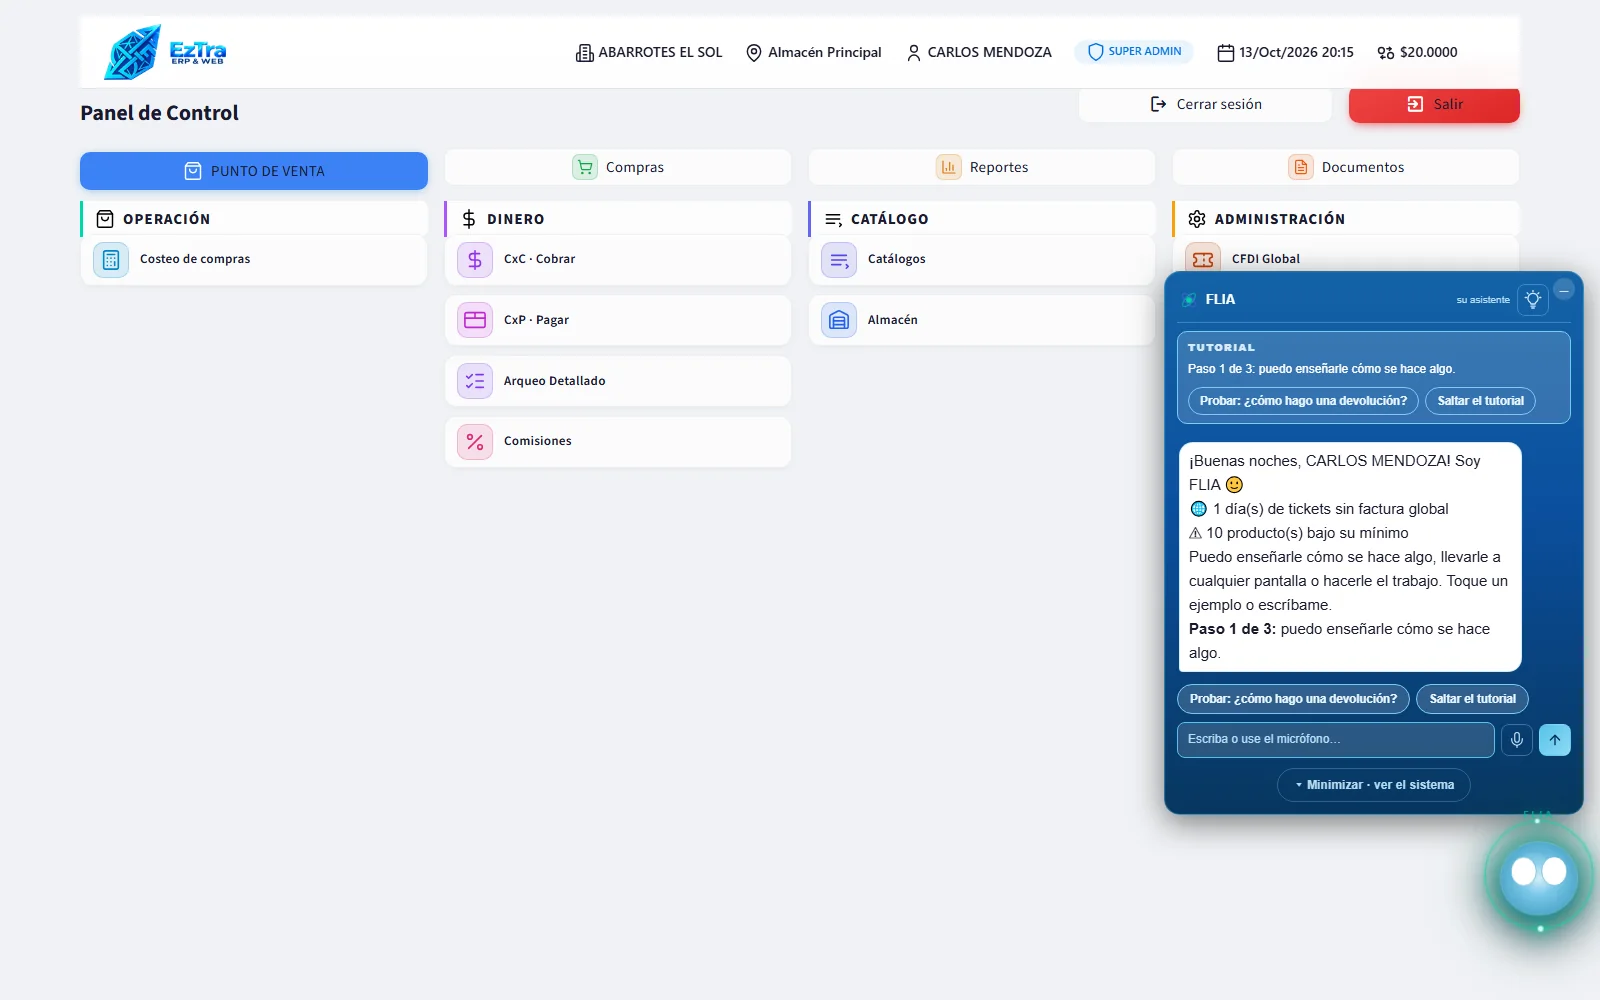Screen dimensions: 1600x1000
Task: Click the microphone icon in FLIA chat
Action: (1517, 740)
